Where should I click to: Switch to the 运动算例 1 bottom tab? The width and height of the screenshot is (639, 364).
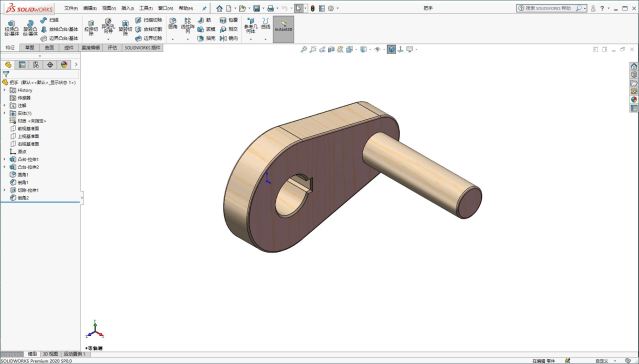pos(75,354)
